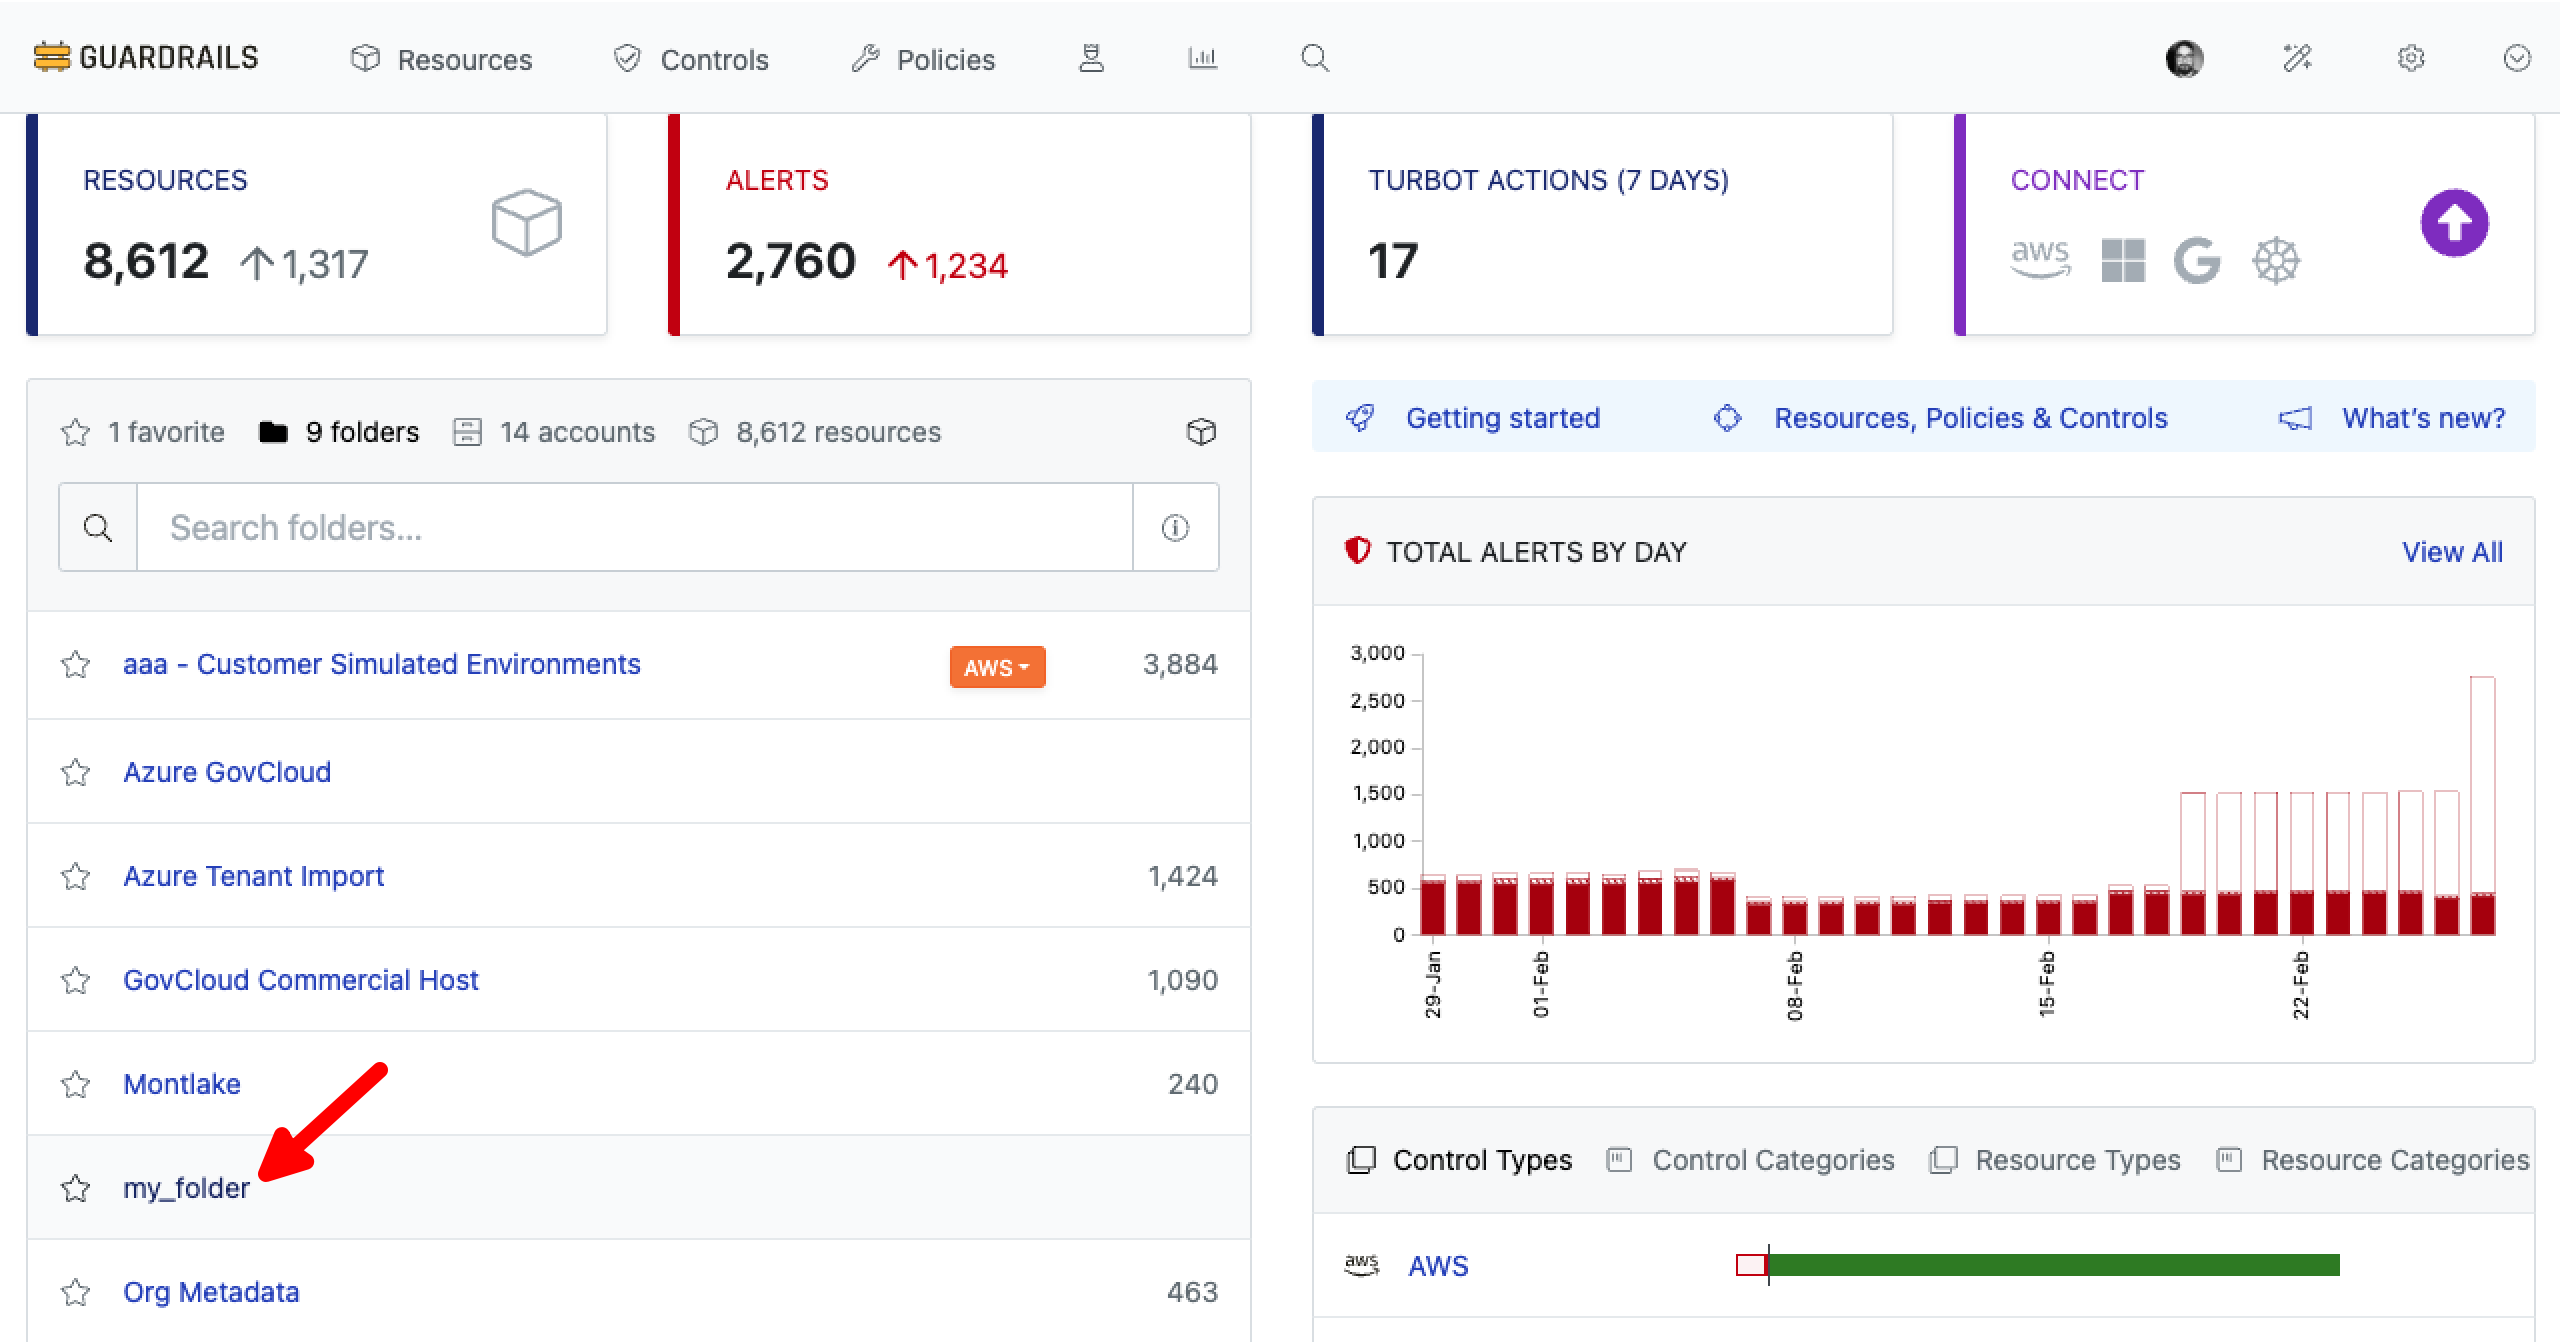Click the search folders info icon
The image size is (2560, 1342).
point(1175,527)
